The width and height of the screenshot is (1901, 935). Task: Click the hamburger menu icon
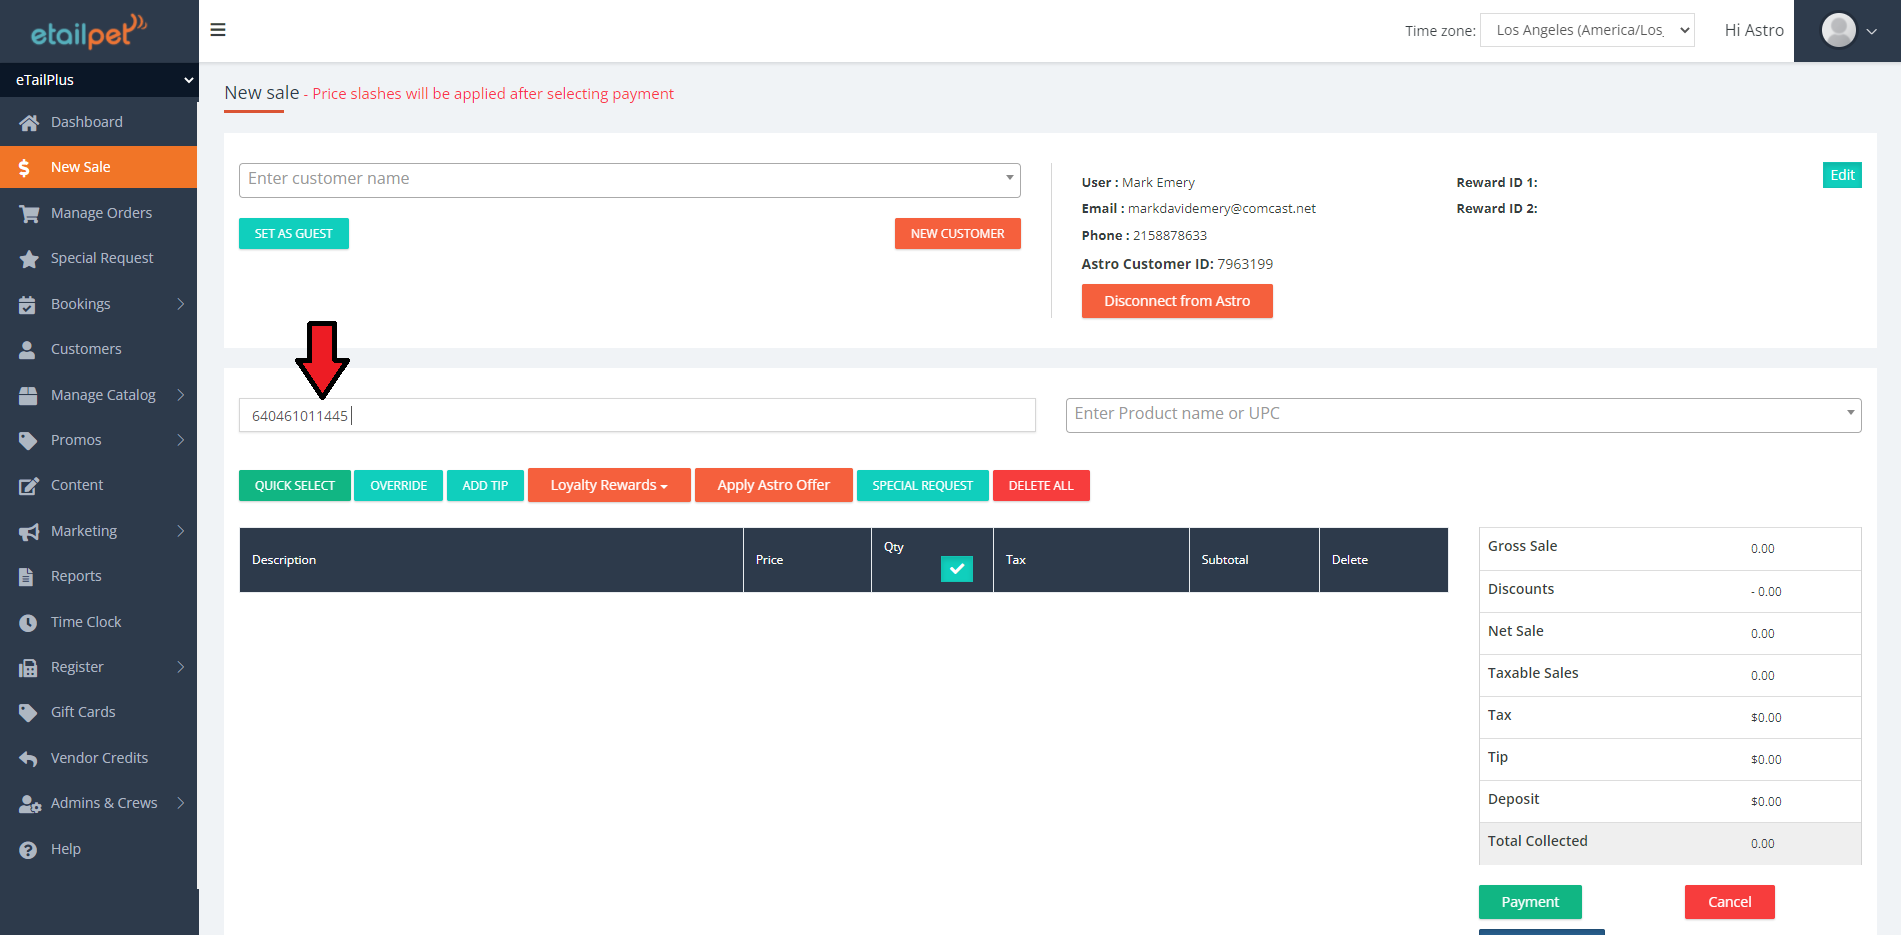click(218, 30)
